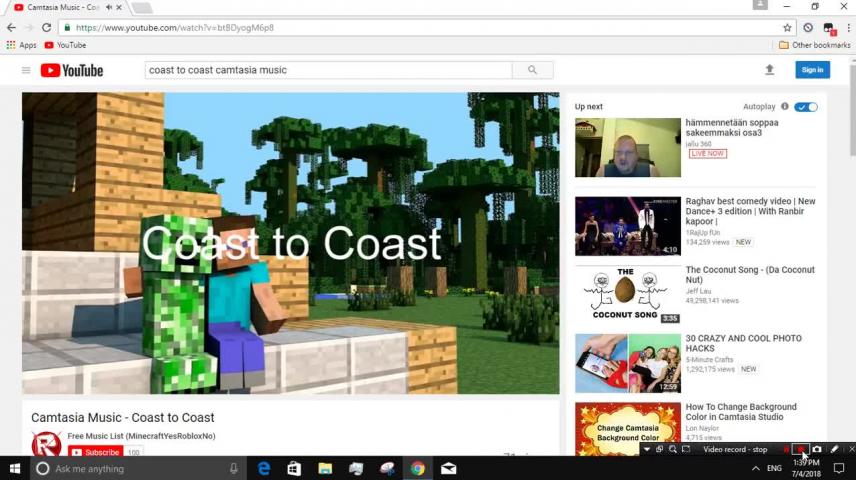This screenshot has width=856, height=480.
Task: Bookmark this page with the star icon
Action: (787, 27)
